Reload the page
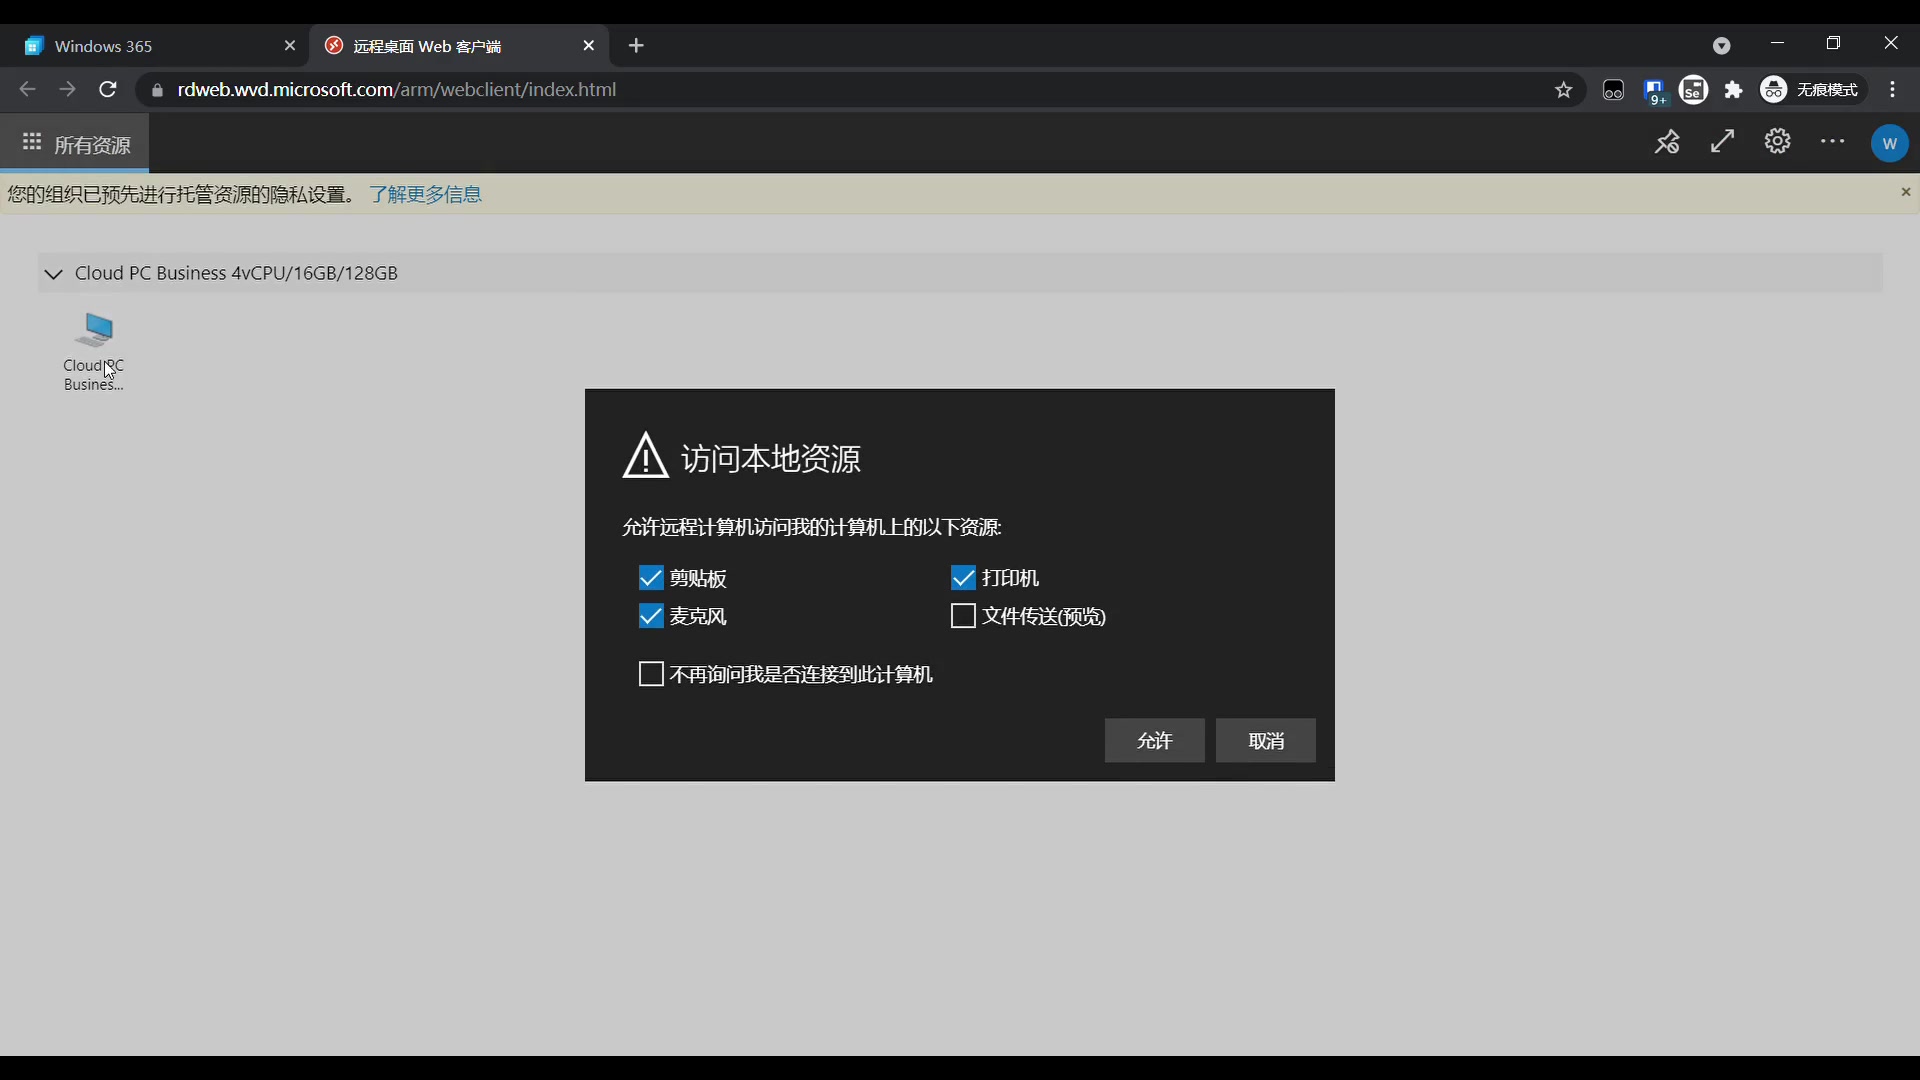 pyautogui.click(x=108, y=90)
